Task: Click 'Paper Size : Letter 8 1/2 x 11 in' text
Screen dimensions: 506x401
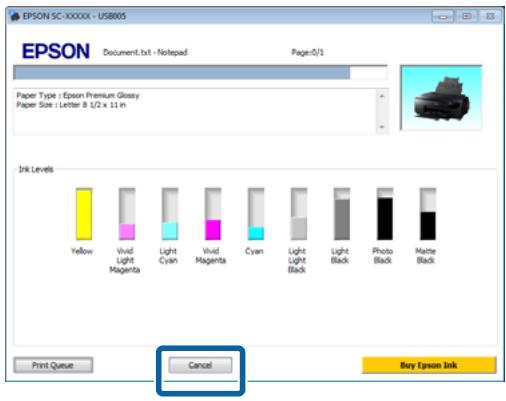Action: click(71, 105)
